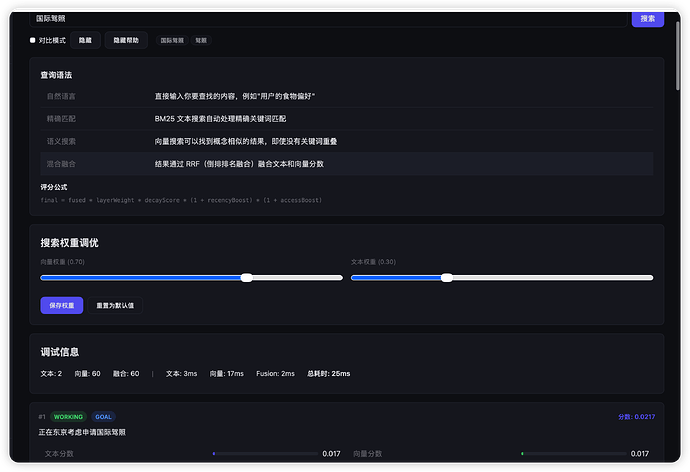Click the 文本: 3ms debug timing
The width and height of the screenshot is (690, 472).
(181, 373)
